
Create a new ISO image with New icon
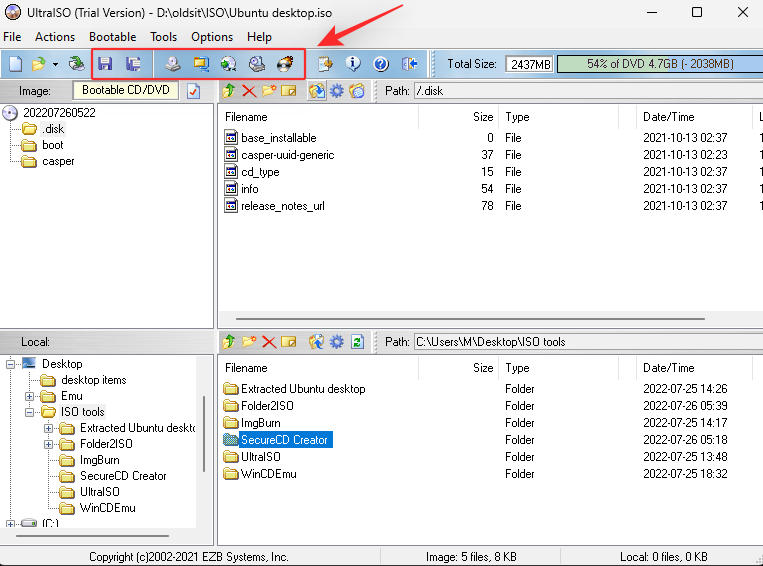click(x=16, y=64)
